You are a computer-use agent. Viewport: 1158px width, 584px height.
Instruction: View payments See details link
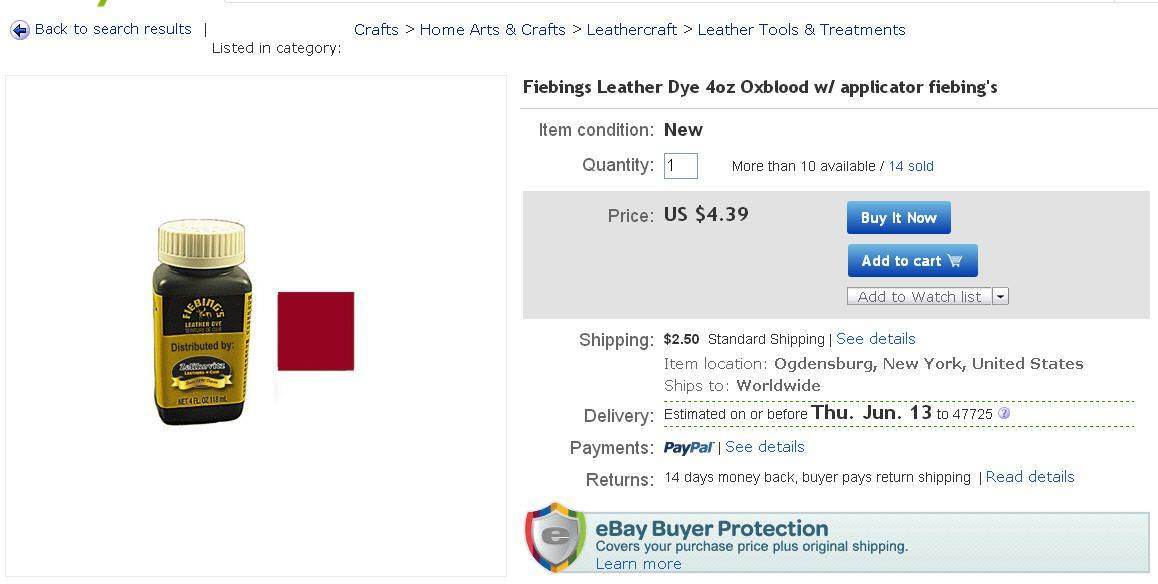tap(764, 447)
